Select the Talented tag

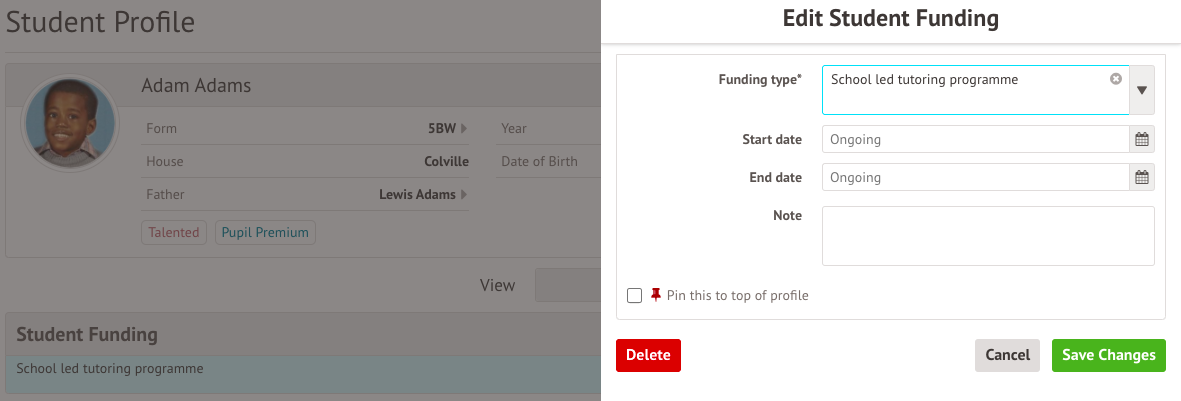(174, 233)
